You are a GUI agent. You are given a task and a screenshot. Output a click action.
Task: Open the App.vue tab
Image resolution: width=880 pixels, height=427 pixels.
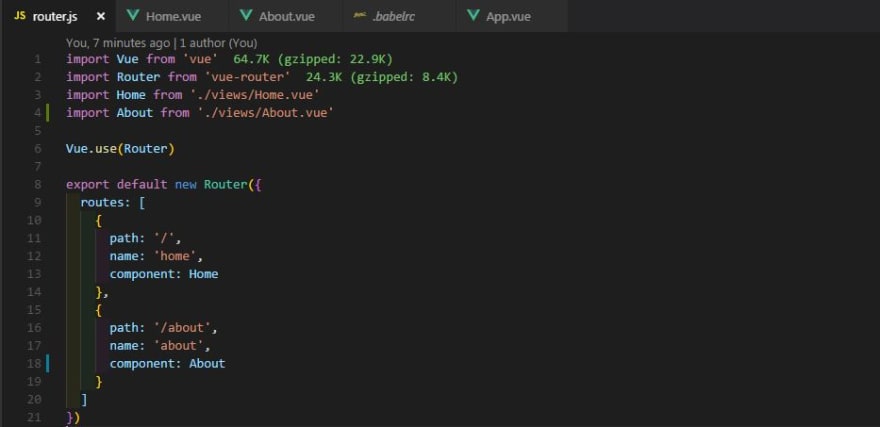[x=511, y=16]
